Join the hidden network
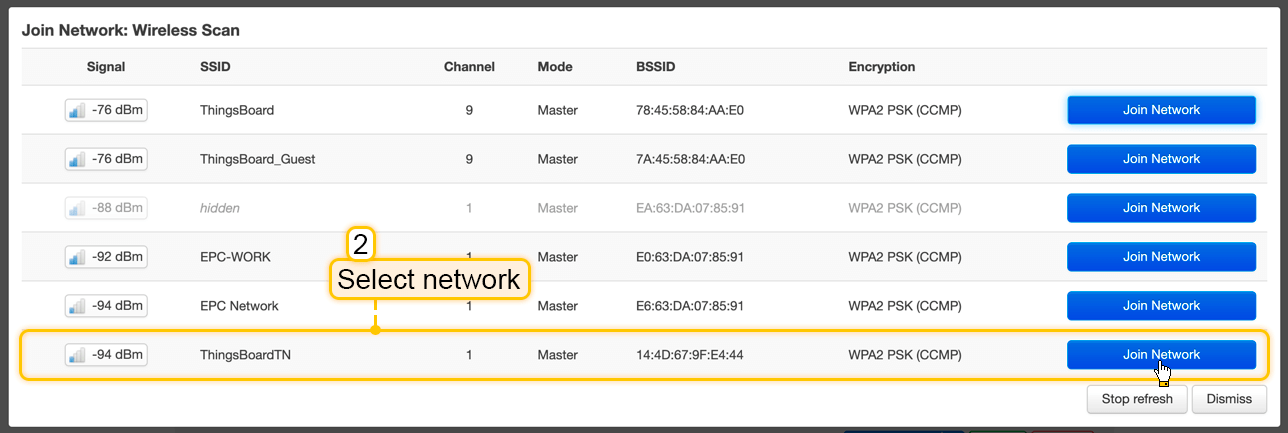Viewport: 1288px width, 433px height. pyautogui.click(x=1161, y=208)
